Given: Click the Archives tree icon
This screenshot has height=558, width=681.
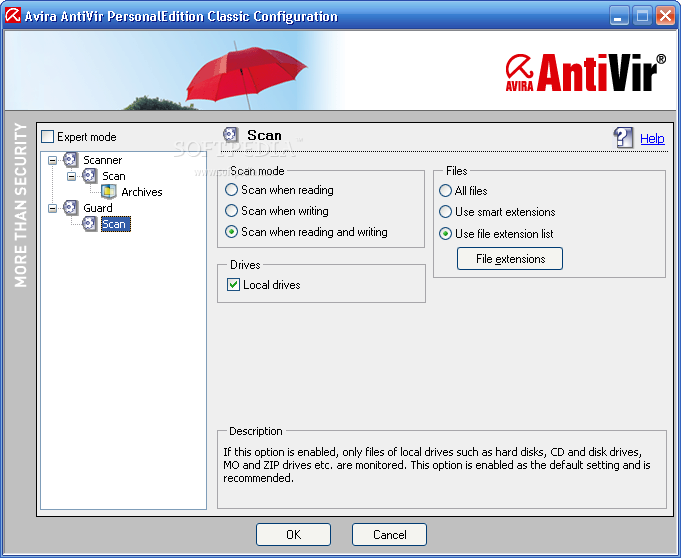Looking at the screenshot, I should pos(109,192).
